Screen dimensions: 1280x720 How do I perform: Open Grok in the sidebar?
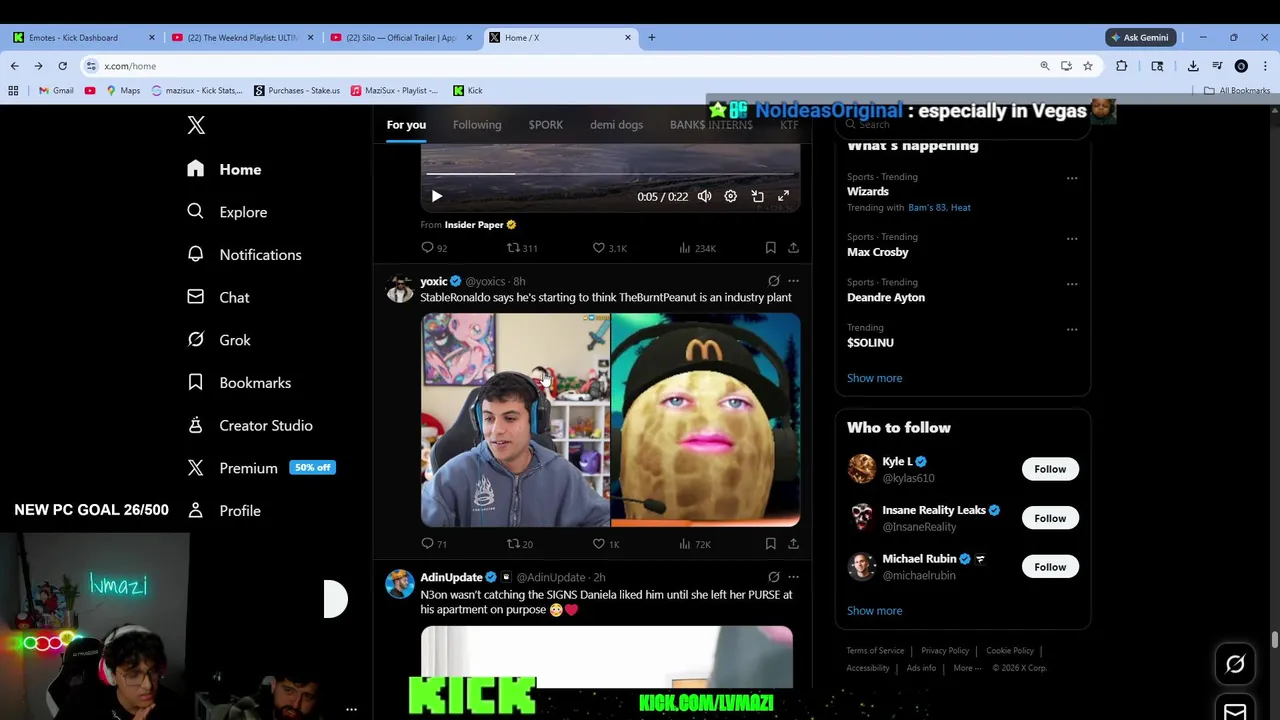coord(220,340)
